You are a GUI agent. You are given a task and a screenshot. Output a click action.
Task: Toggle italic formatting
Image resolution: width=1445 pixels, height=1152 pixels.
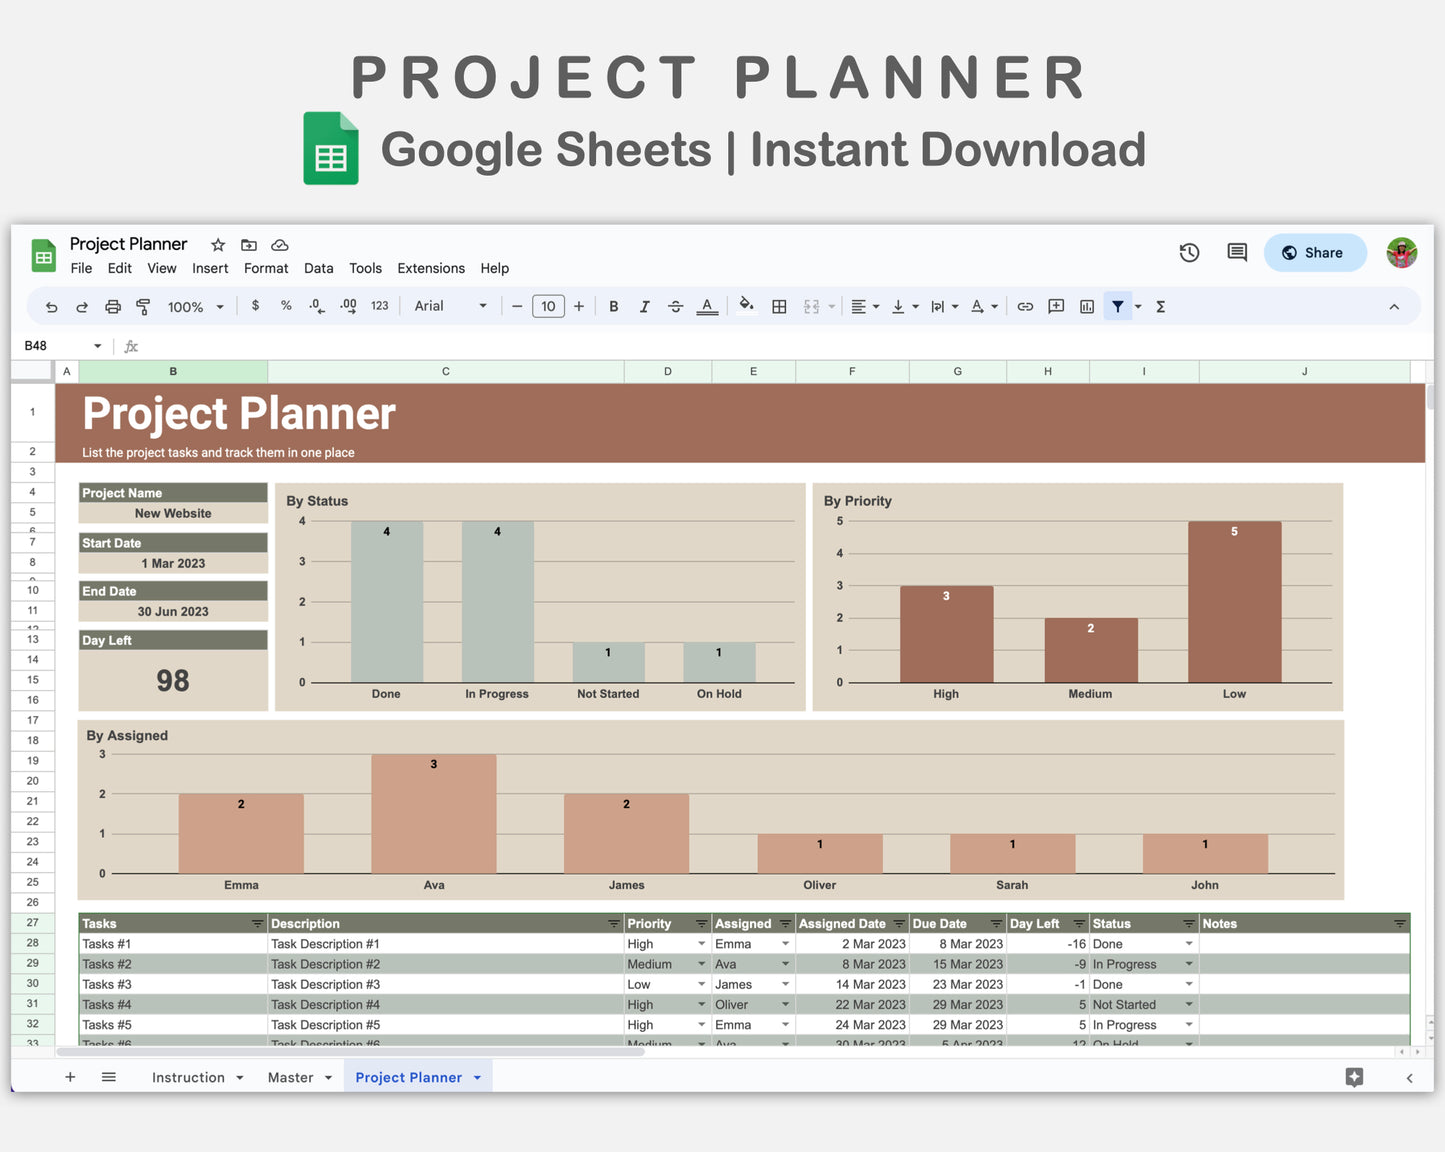click(644, 306)
